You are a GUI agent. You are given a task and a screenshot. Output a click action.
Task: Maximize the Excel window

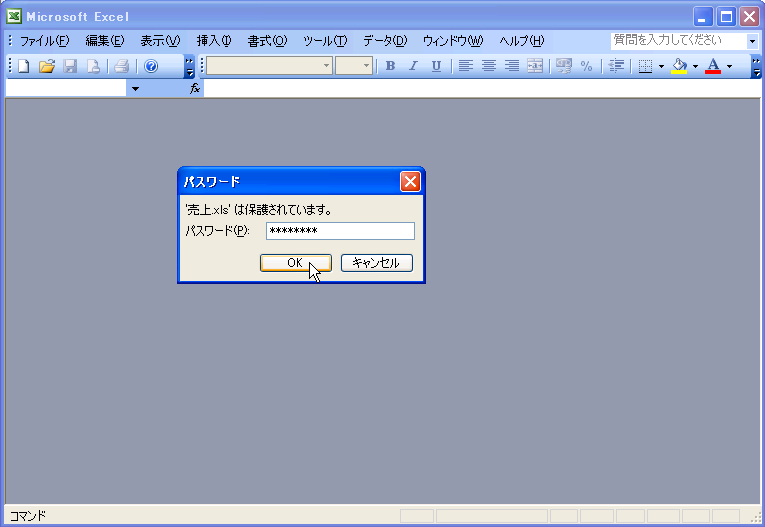[x=726, y=17]
